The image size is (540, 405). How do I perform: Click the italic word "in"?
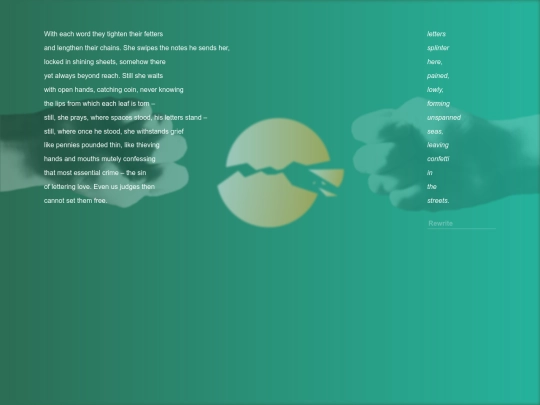[x=429, y=173]
